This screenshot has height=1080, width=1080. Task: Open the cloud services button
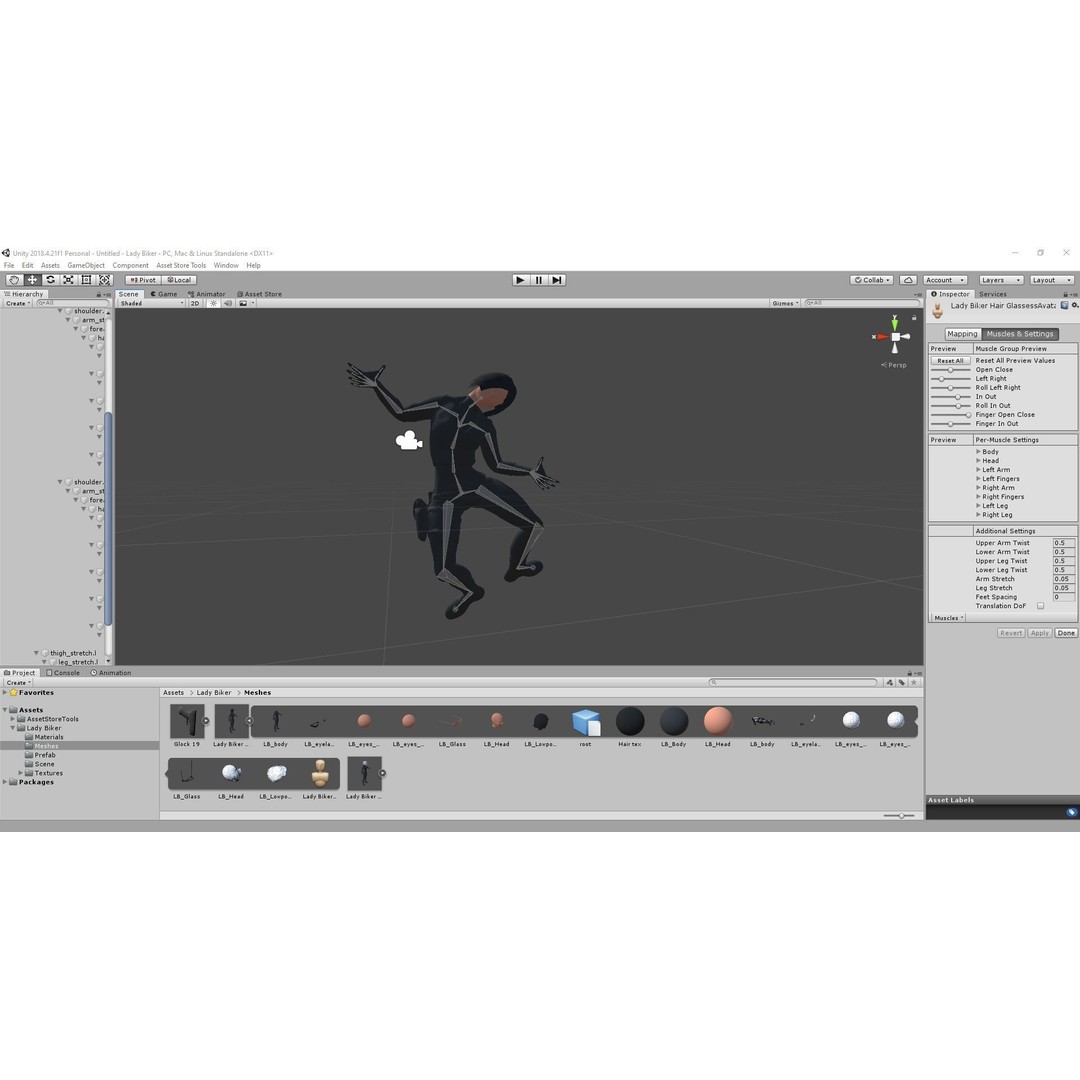[x=908, y=280]
